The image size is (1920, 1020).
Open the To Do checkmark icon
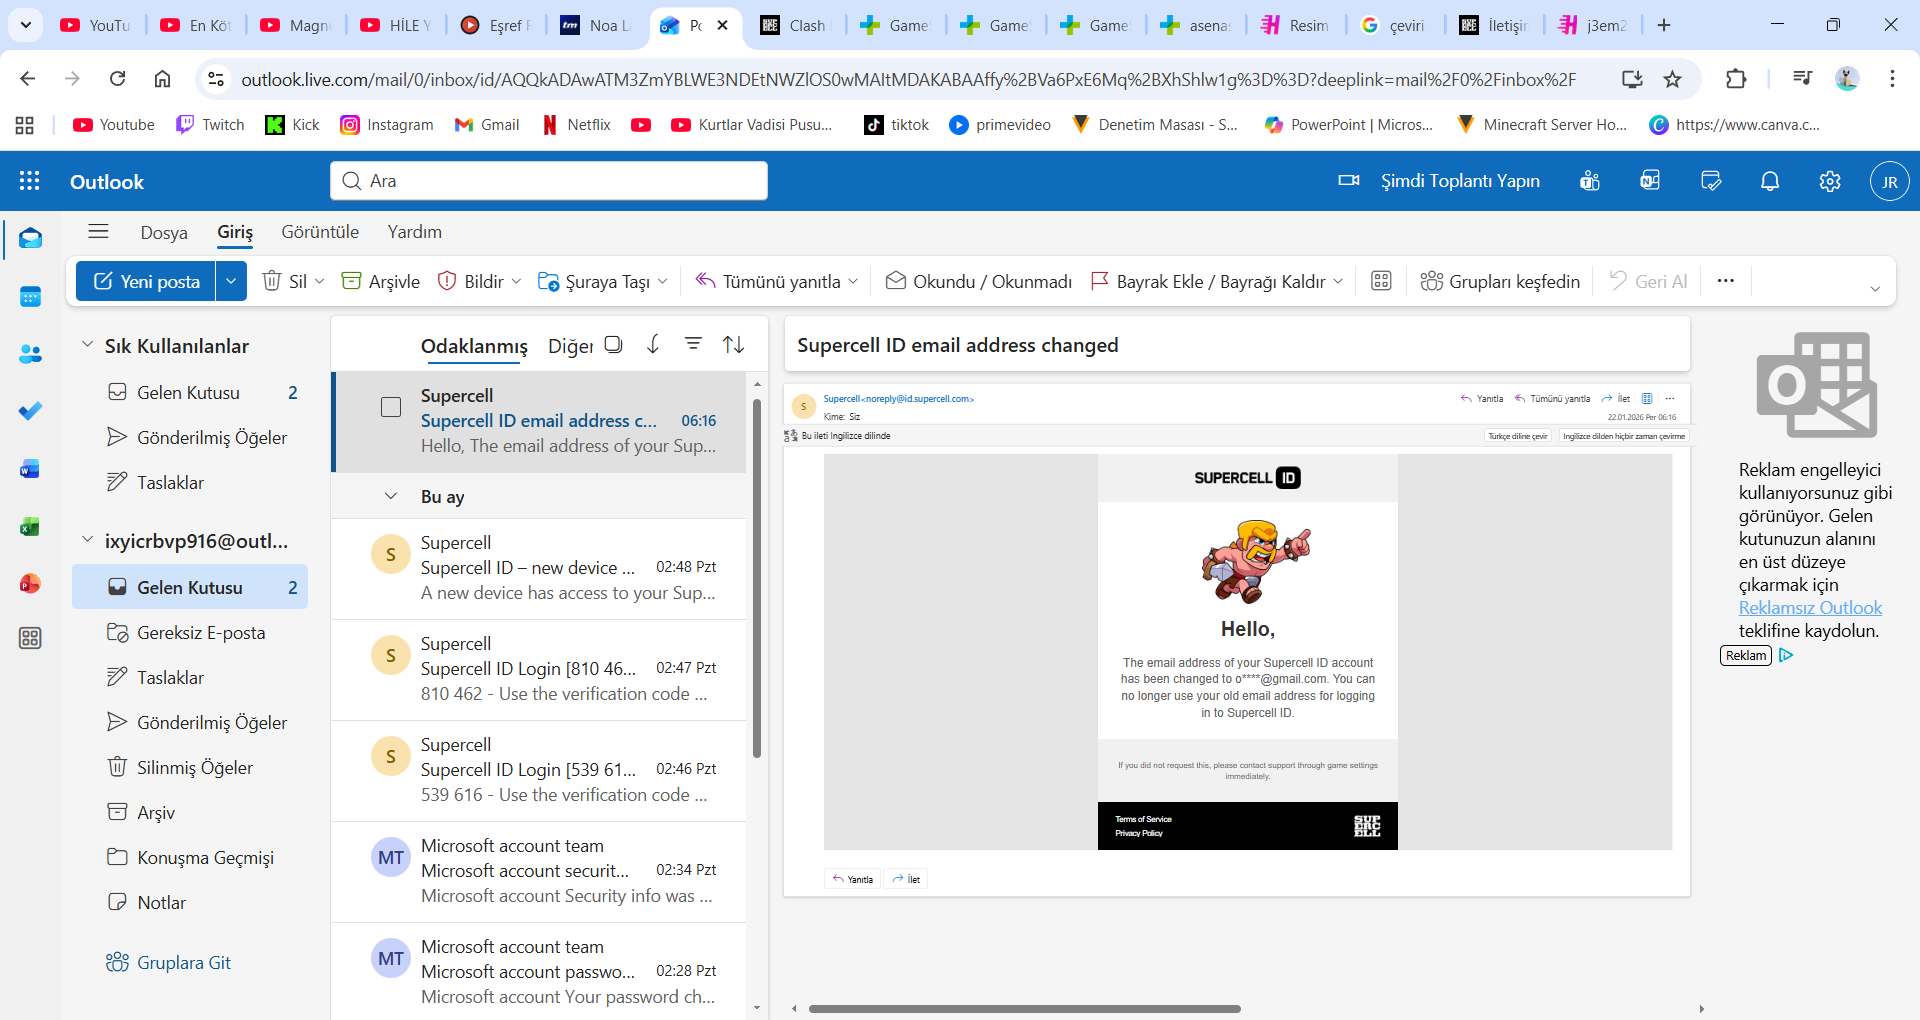30,411
